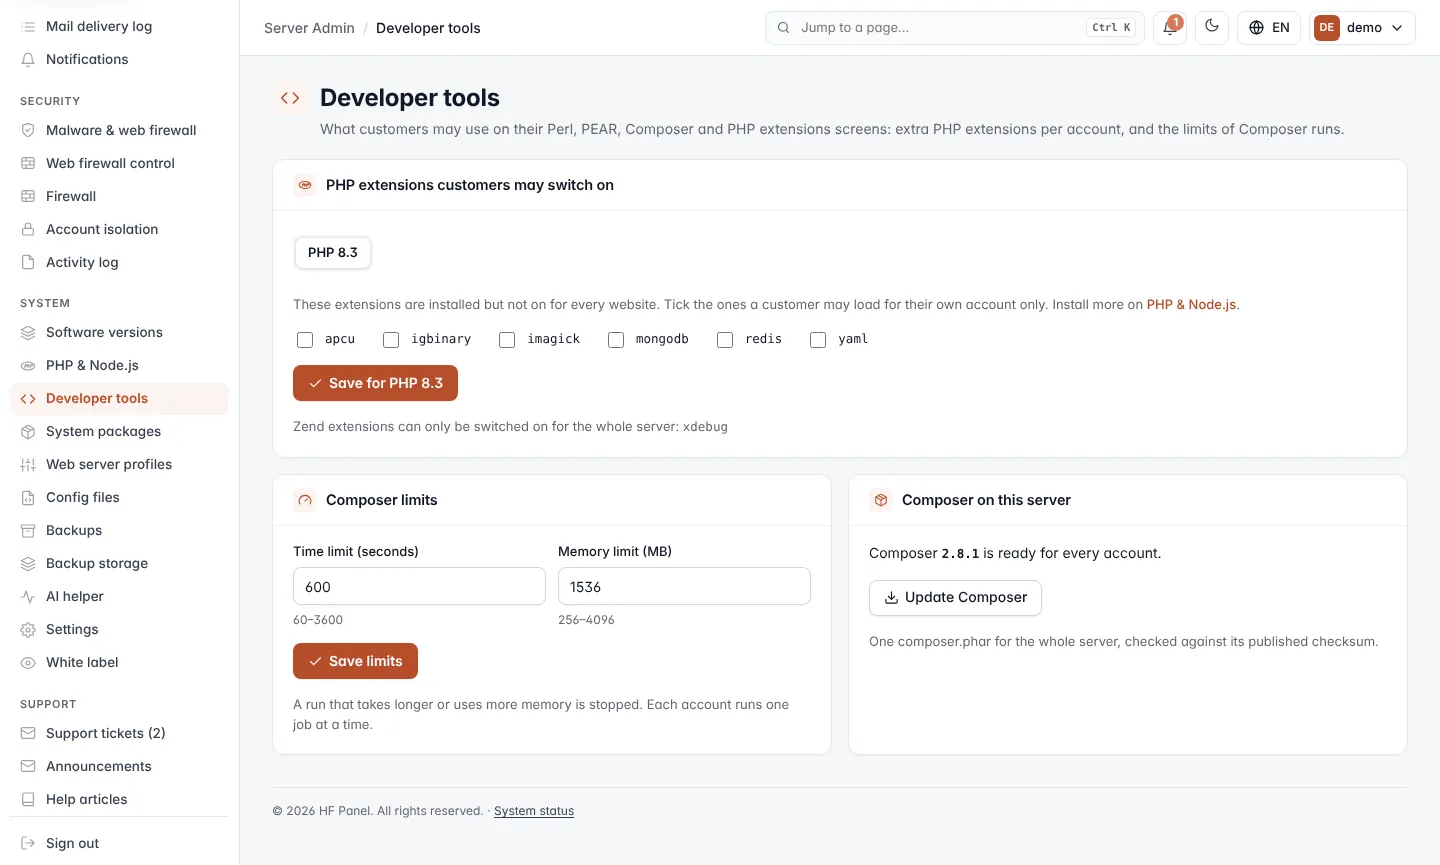Check the mongodb extension box

pyautogui.click(x=616, y=340)
